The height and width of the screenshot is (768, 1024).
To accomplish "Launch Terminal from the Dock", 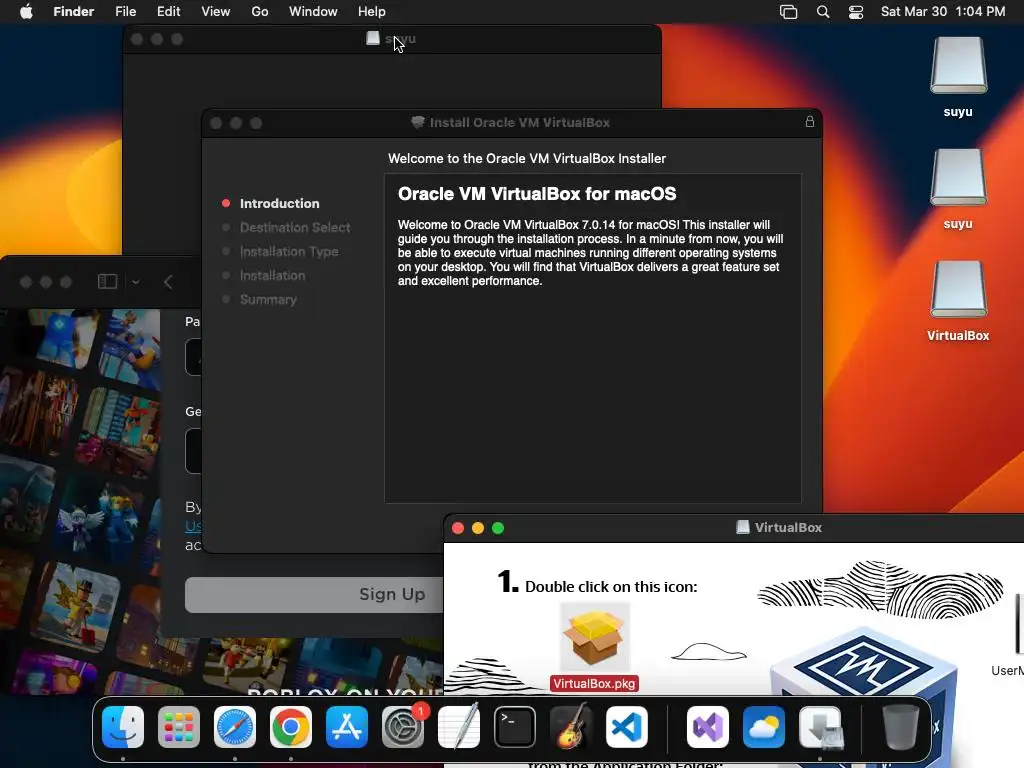I will (x=515, y=727).
